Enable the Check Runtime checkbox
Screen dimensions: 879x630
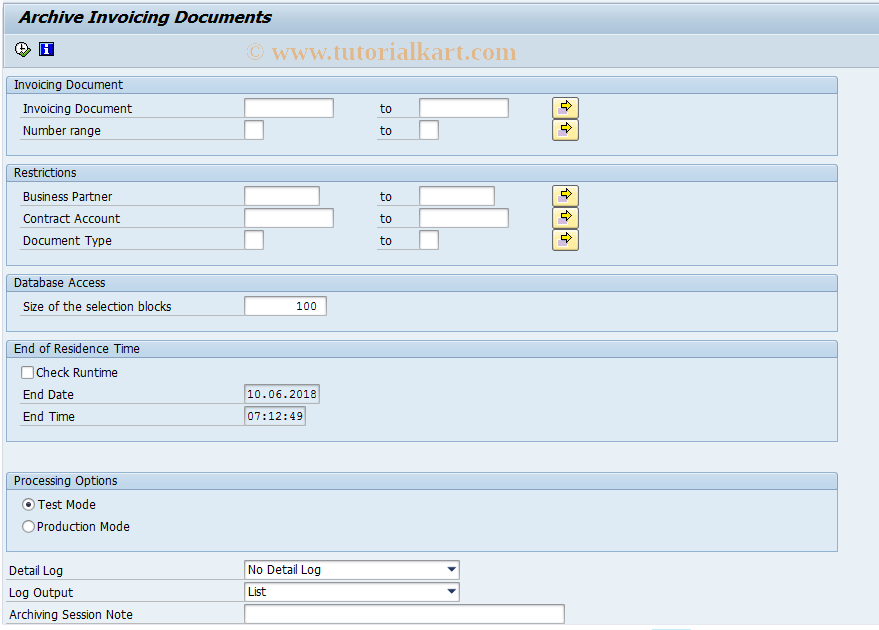click(x=27, y=373)
